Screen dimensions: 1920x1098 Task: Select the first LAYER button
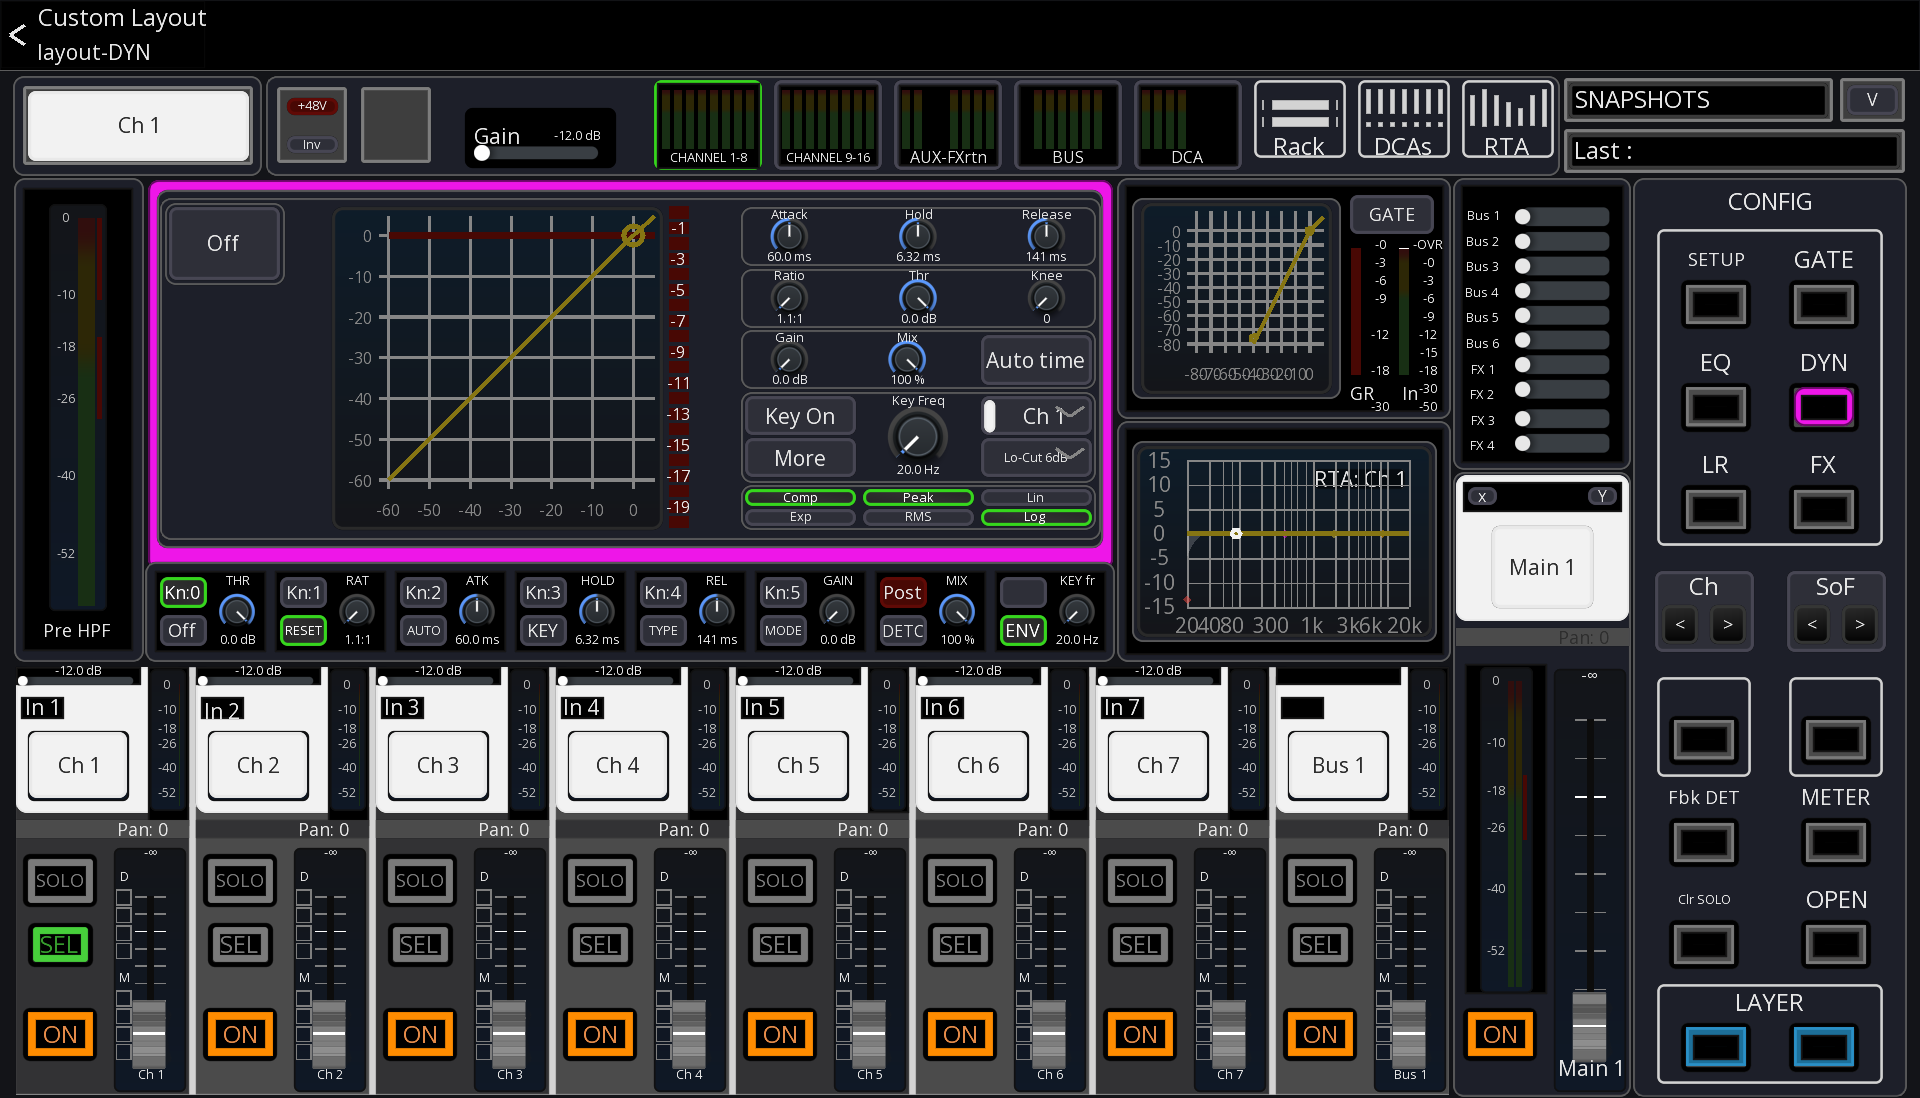[1716, 1047]
